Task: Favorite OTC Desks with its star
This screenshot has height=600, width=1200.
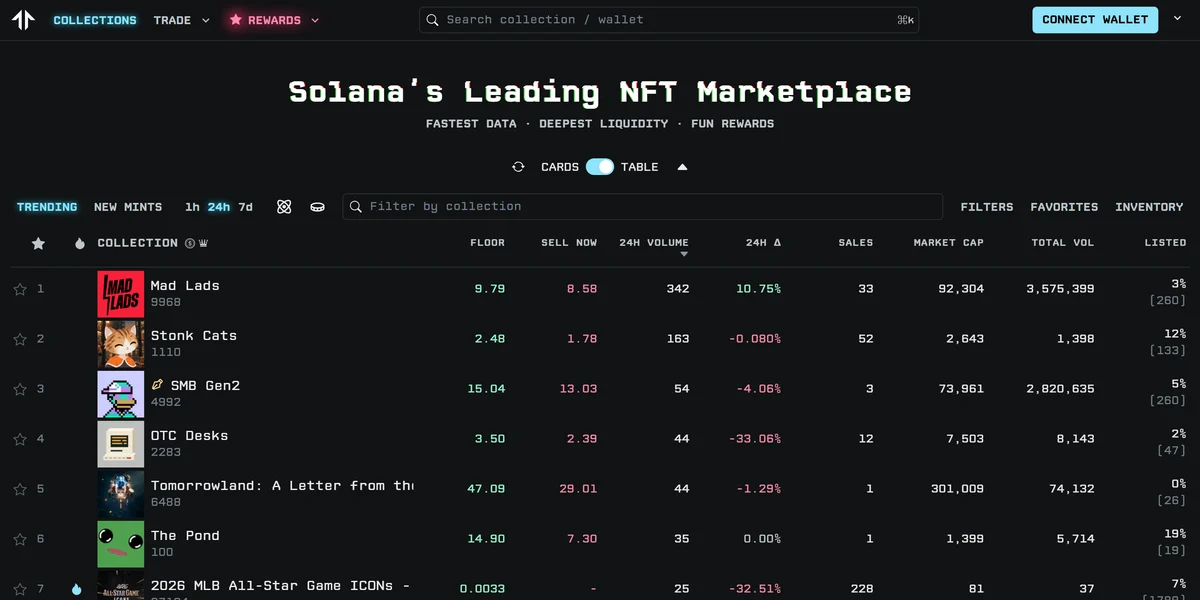Action: 20,439
